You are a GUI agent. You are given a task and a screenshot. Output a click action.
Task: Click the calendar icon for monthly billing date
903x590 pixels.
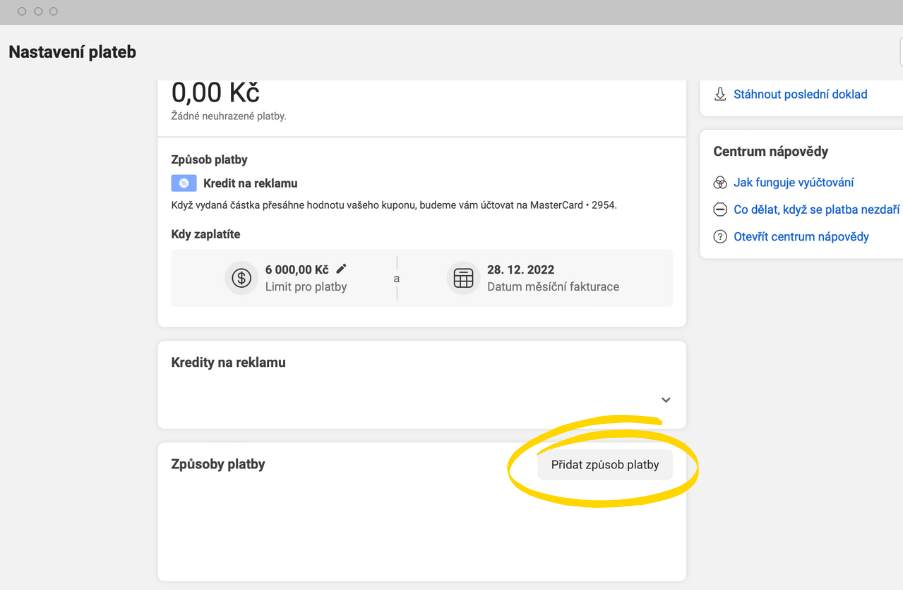[x=463, y=278]
